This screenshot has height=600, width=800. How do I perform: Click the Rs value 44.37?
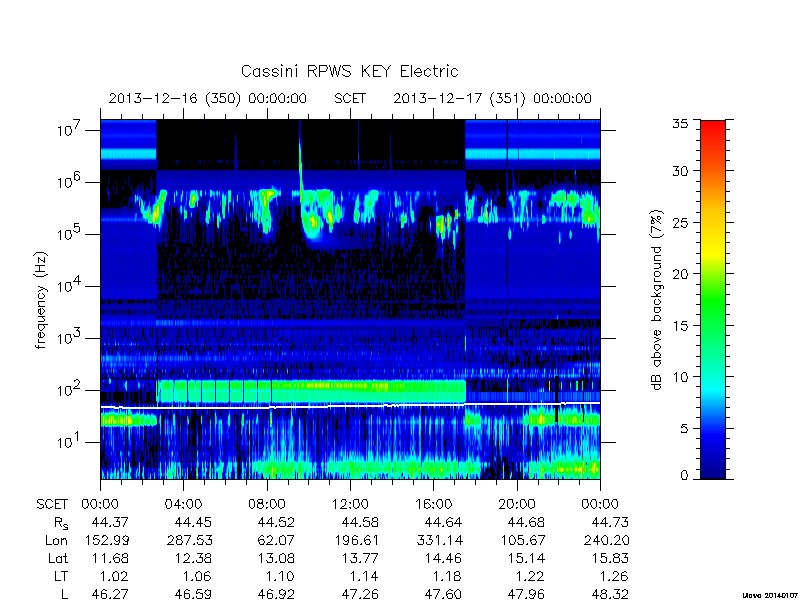point(110,522)
